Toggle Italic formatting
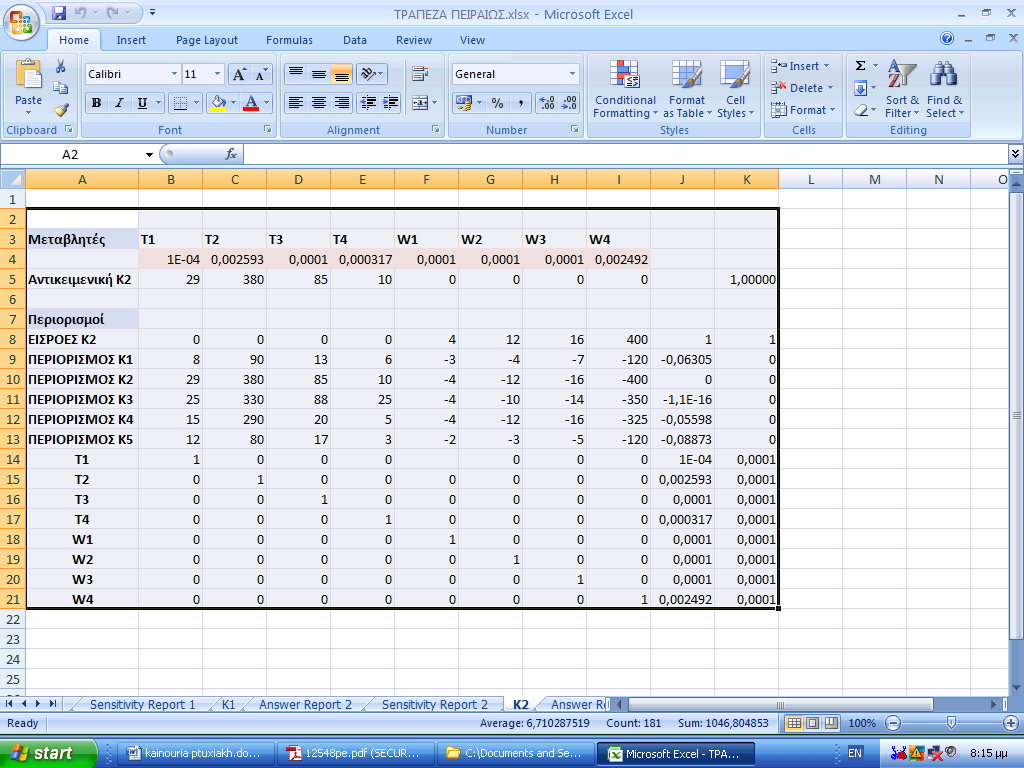The width and height of the screenshot is (1024, 768). point(119,103)
